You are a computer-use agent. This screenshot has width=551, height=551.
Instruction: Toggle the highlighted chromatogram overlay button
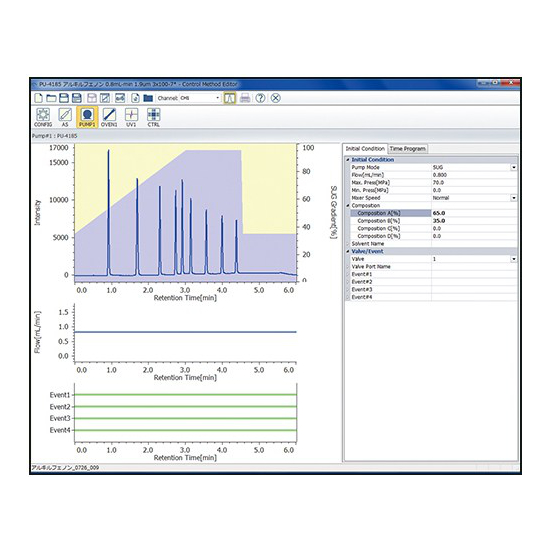pyautogui.click(x=230, y=98)
